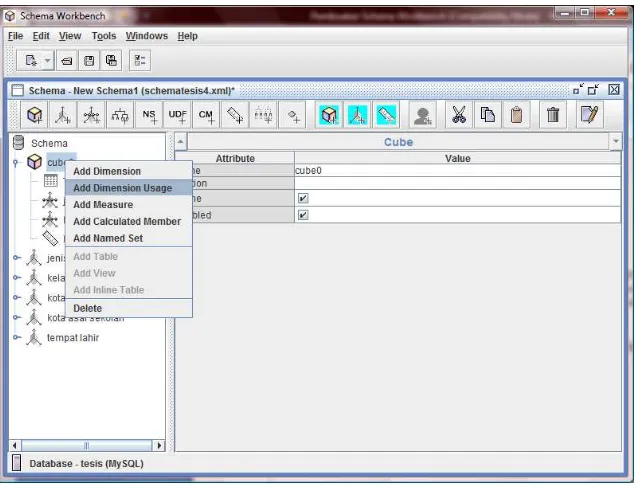Click the empty description value field

pyautogui.click(x=458, y=183)
